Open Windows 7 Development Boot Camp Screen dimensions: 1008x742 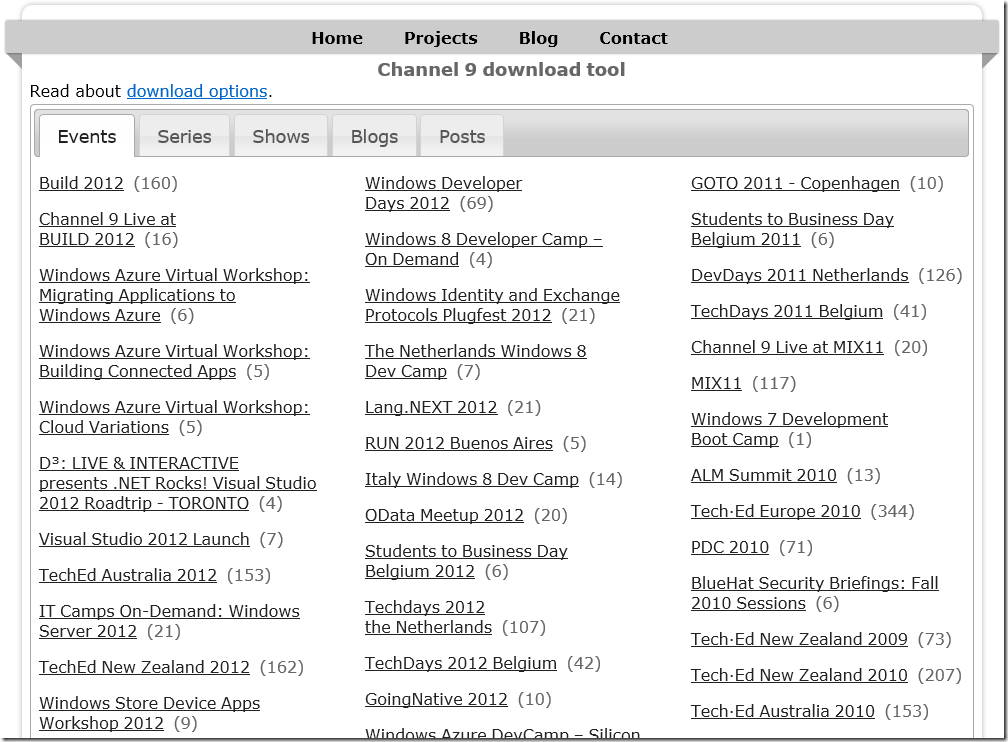[x=789, y=429]
